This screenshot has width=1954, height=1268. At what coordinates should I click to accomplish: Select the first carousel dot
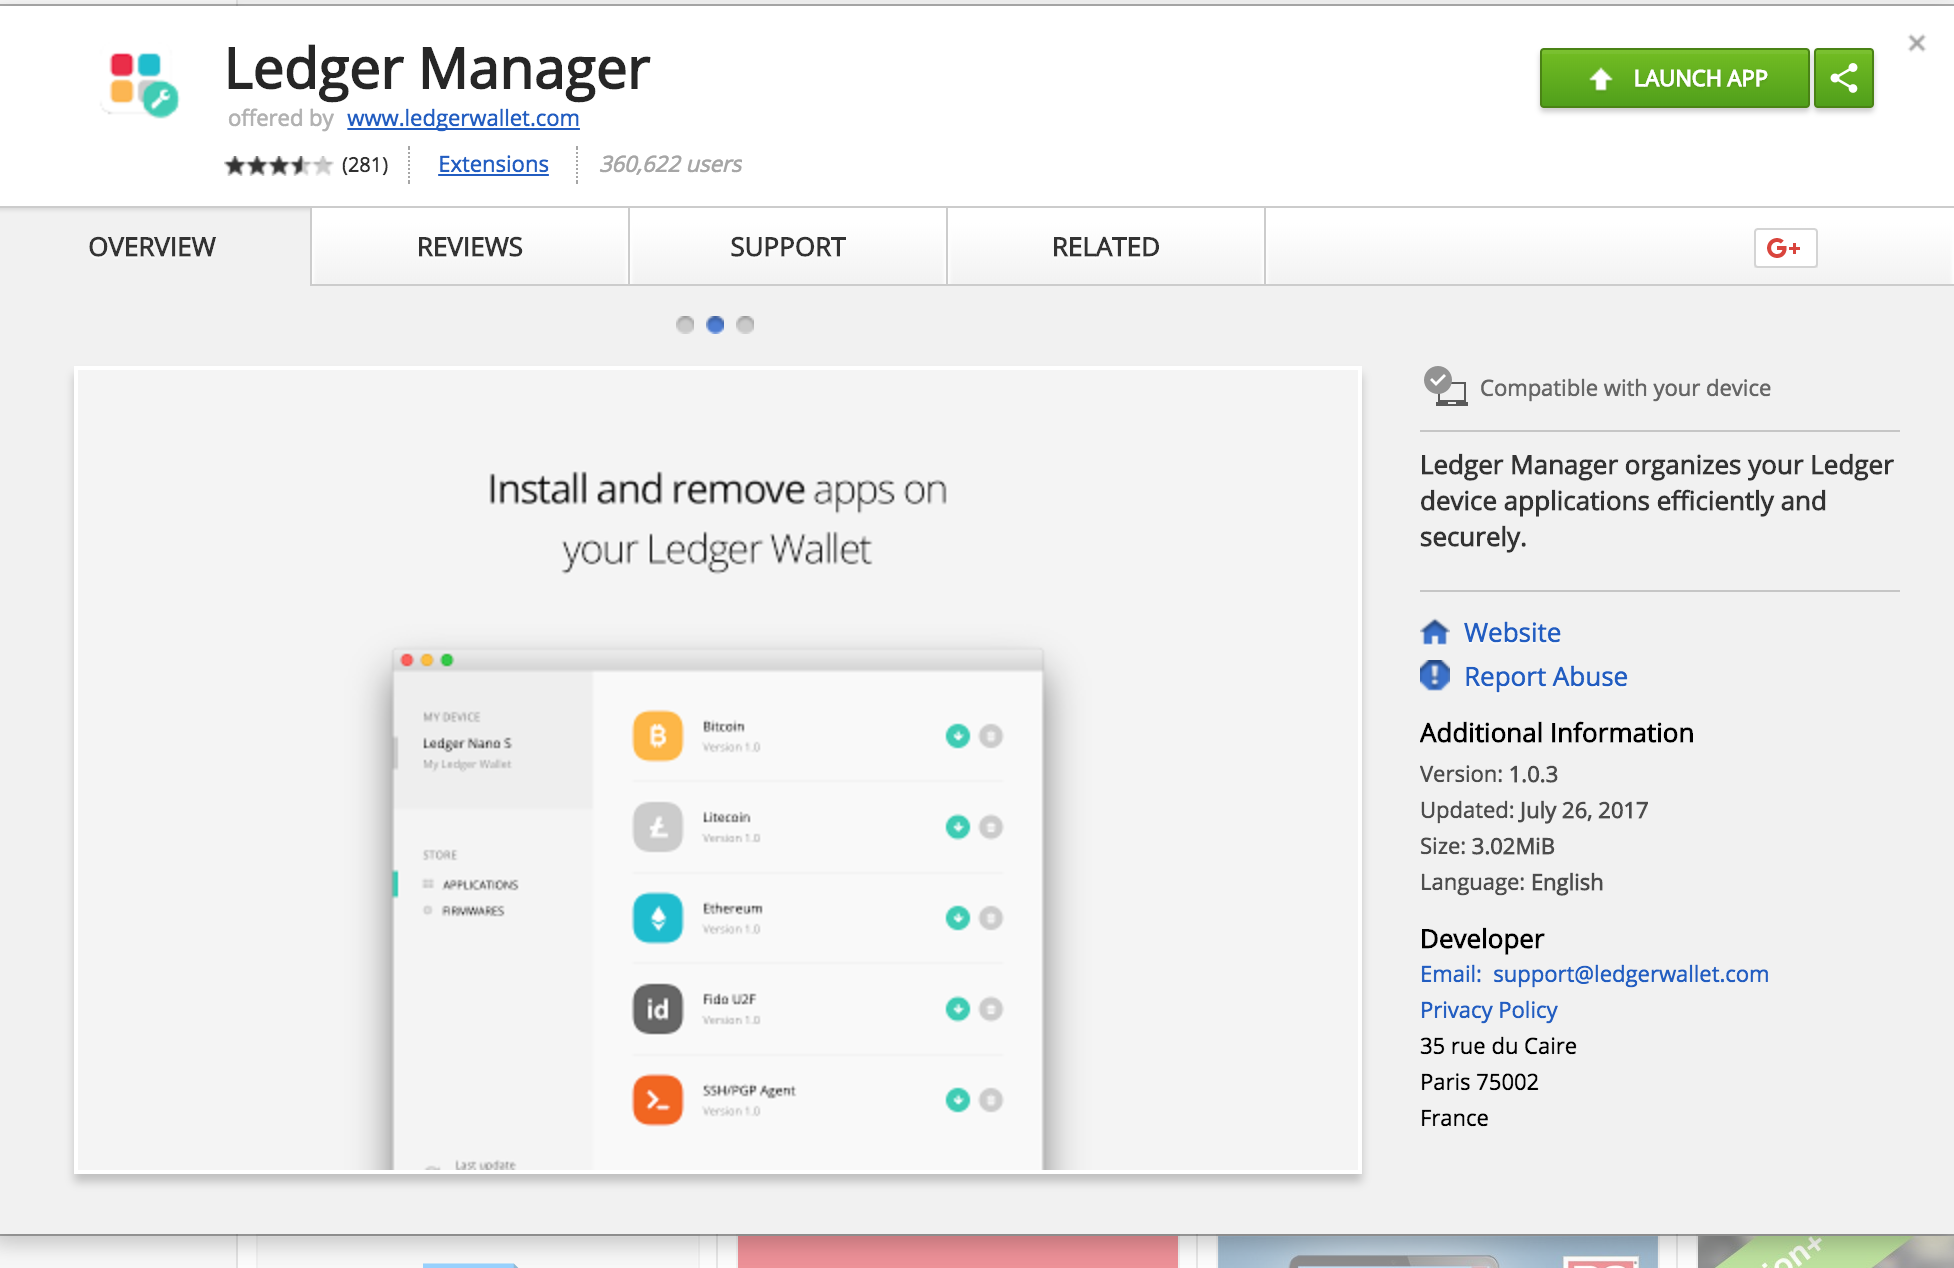(685, 324)
